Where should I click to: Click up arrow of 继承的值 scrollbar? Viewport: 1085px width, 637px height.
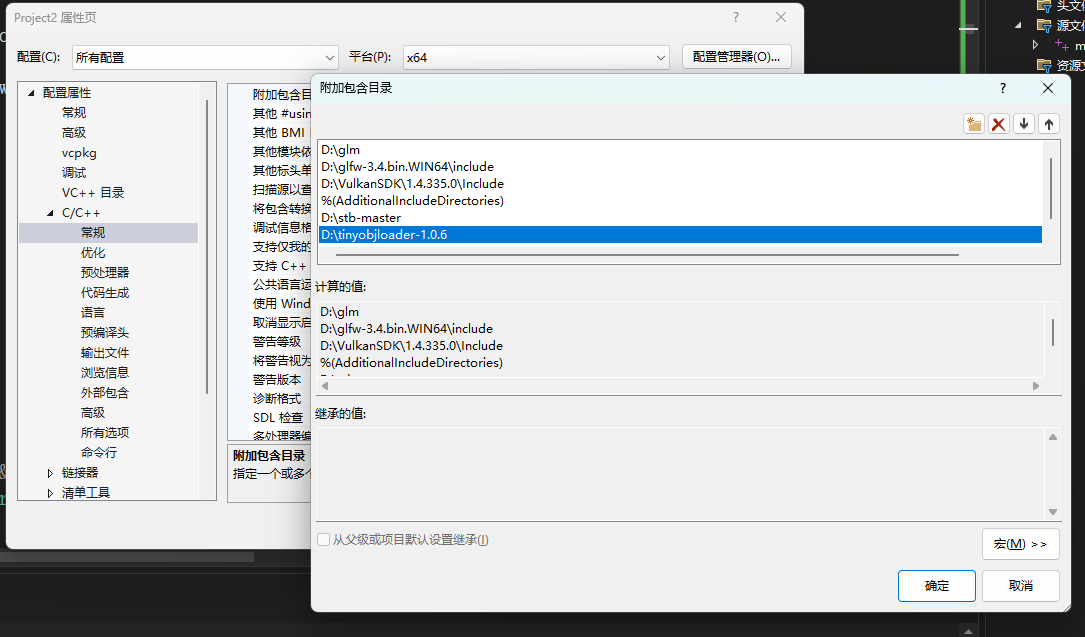pos(1053,437)
